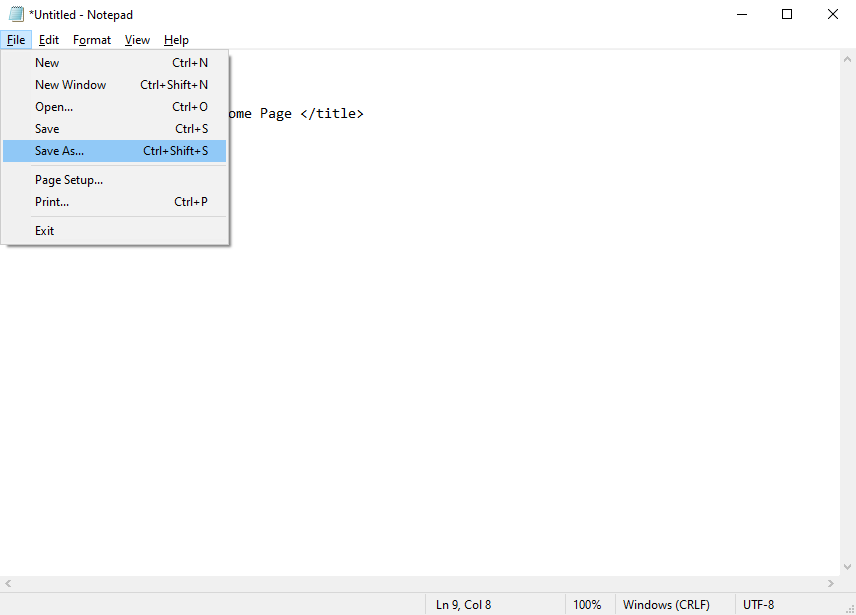Click the vertical scrollbar up arrow
This screenshot has width=856, height=615.
click(847, 59)
